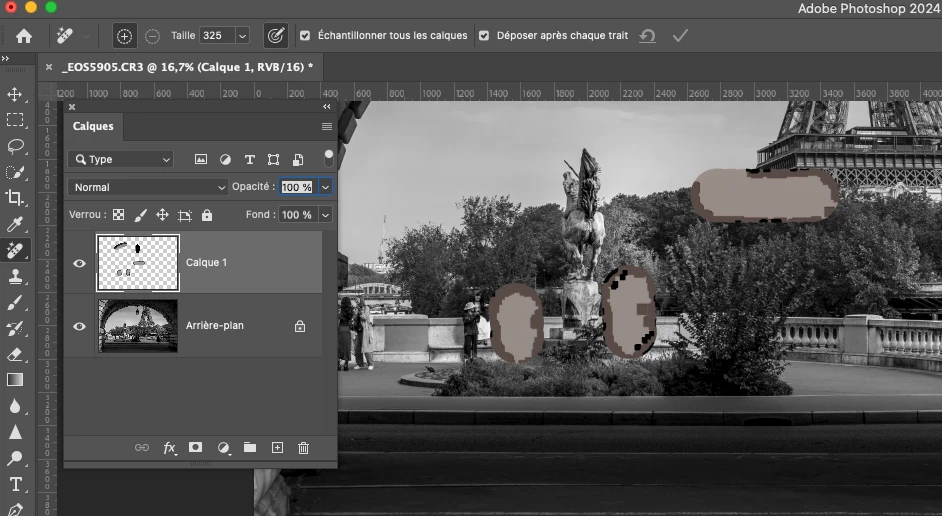Toggle pen pressure size control
Screen dimensions: 942x516
(276, 36)
